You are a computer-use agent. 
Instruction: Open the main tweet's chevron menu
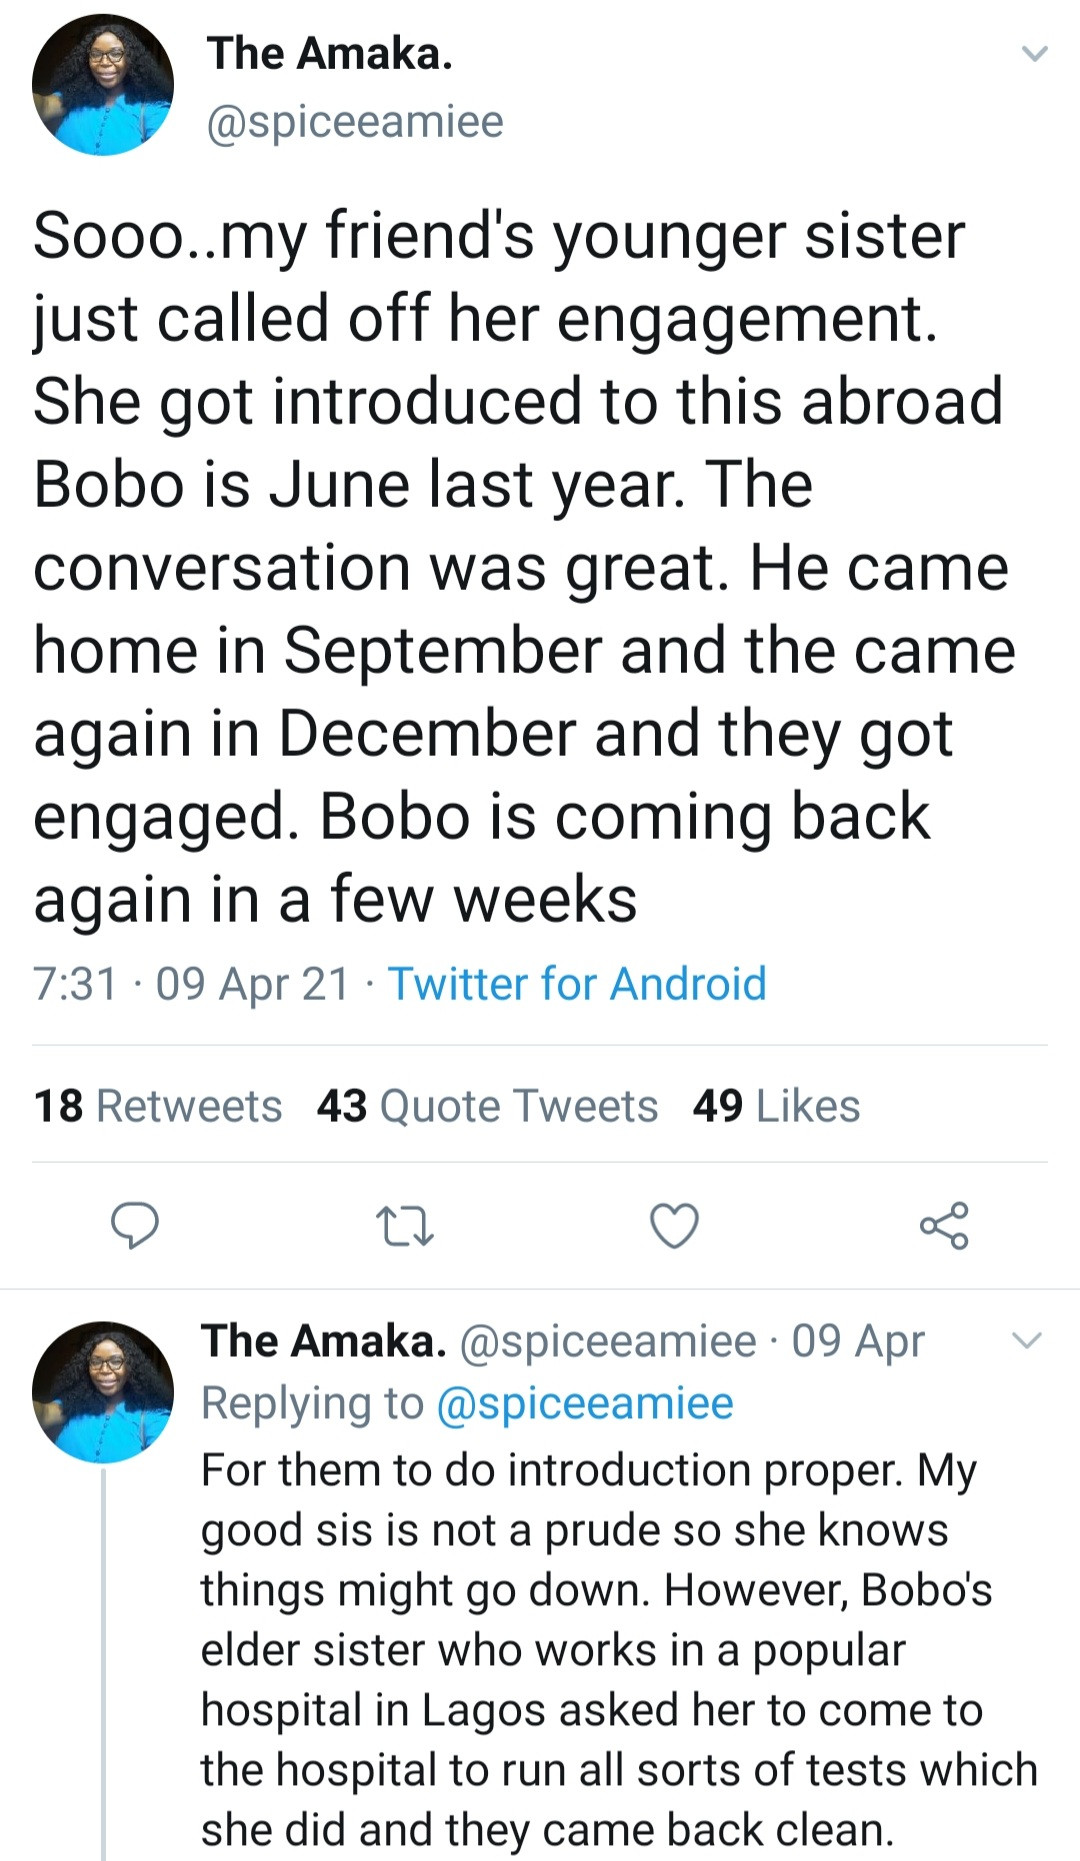pyautogui.click(x=1034, y=54)
